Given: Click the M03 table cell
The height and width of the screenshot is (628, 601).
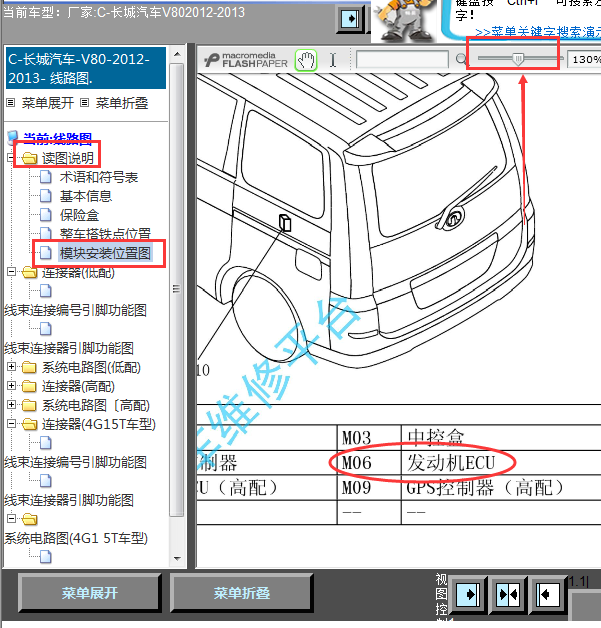Looking at the screenshot, I should pos(369,438).
